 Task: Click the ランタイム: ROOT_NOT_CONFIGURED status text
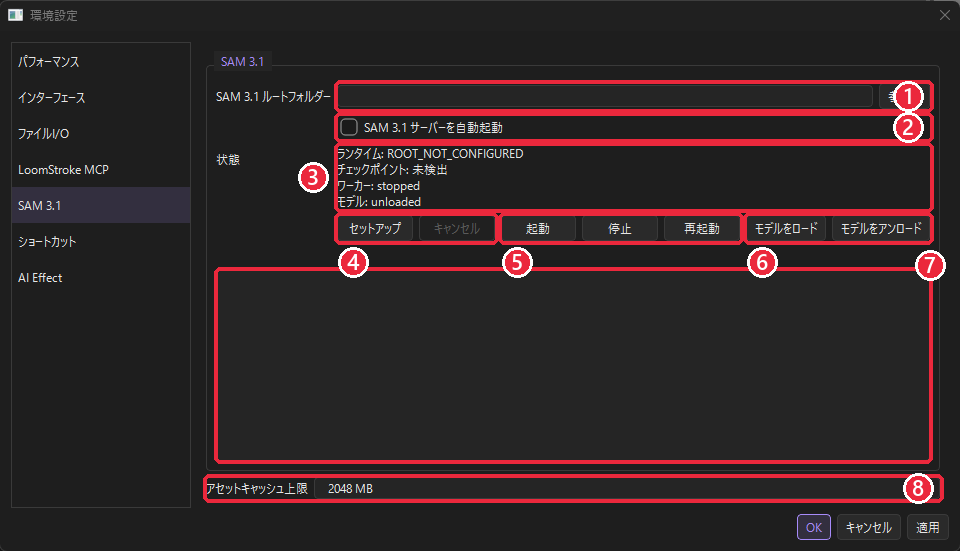pyautogui.click(x=430, y=154)
